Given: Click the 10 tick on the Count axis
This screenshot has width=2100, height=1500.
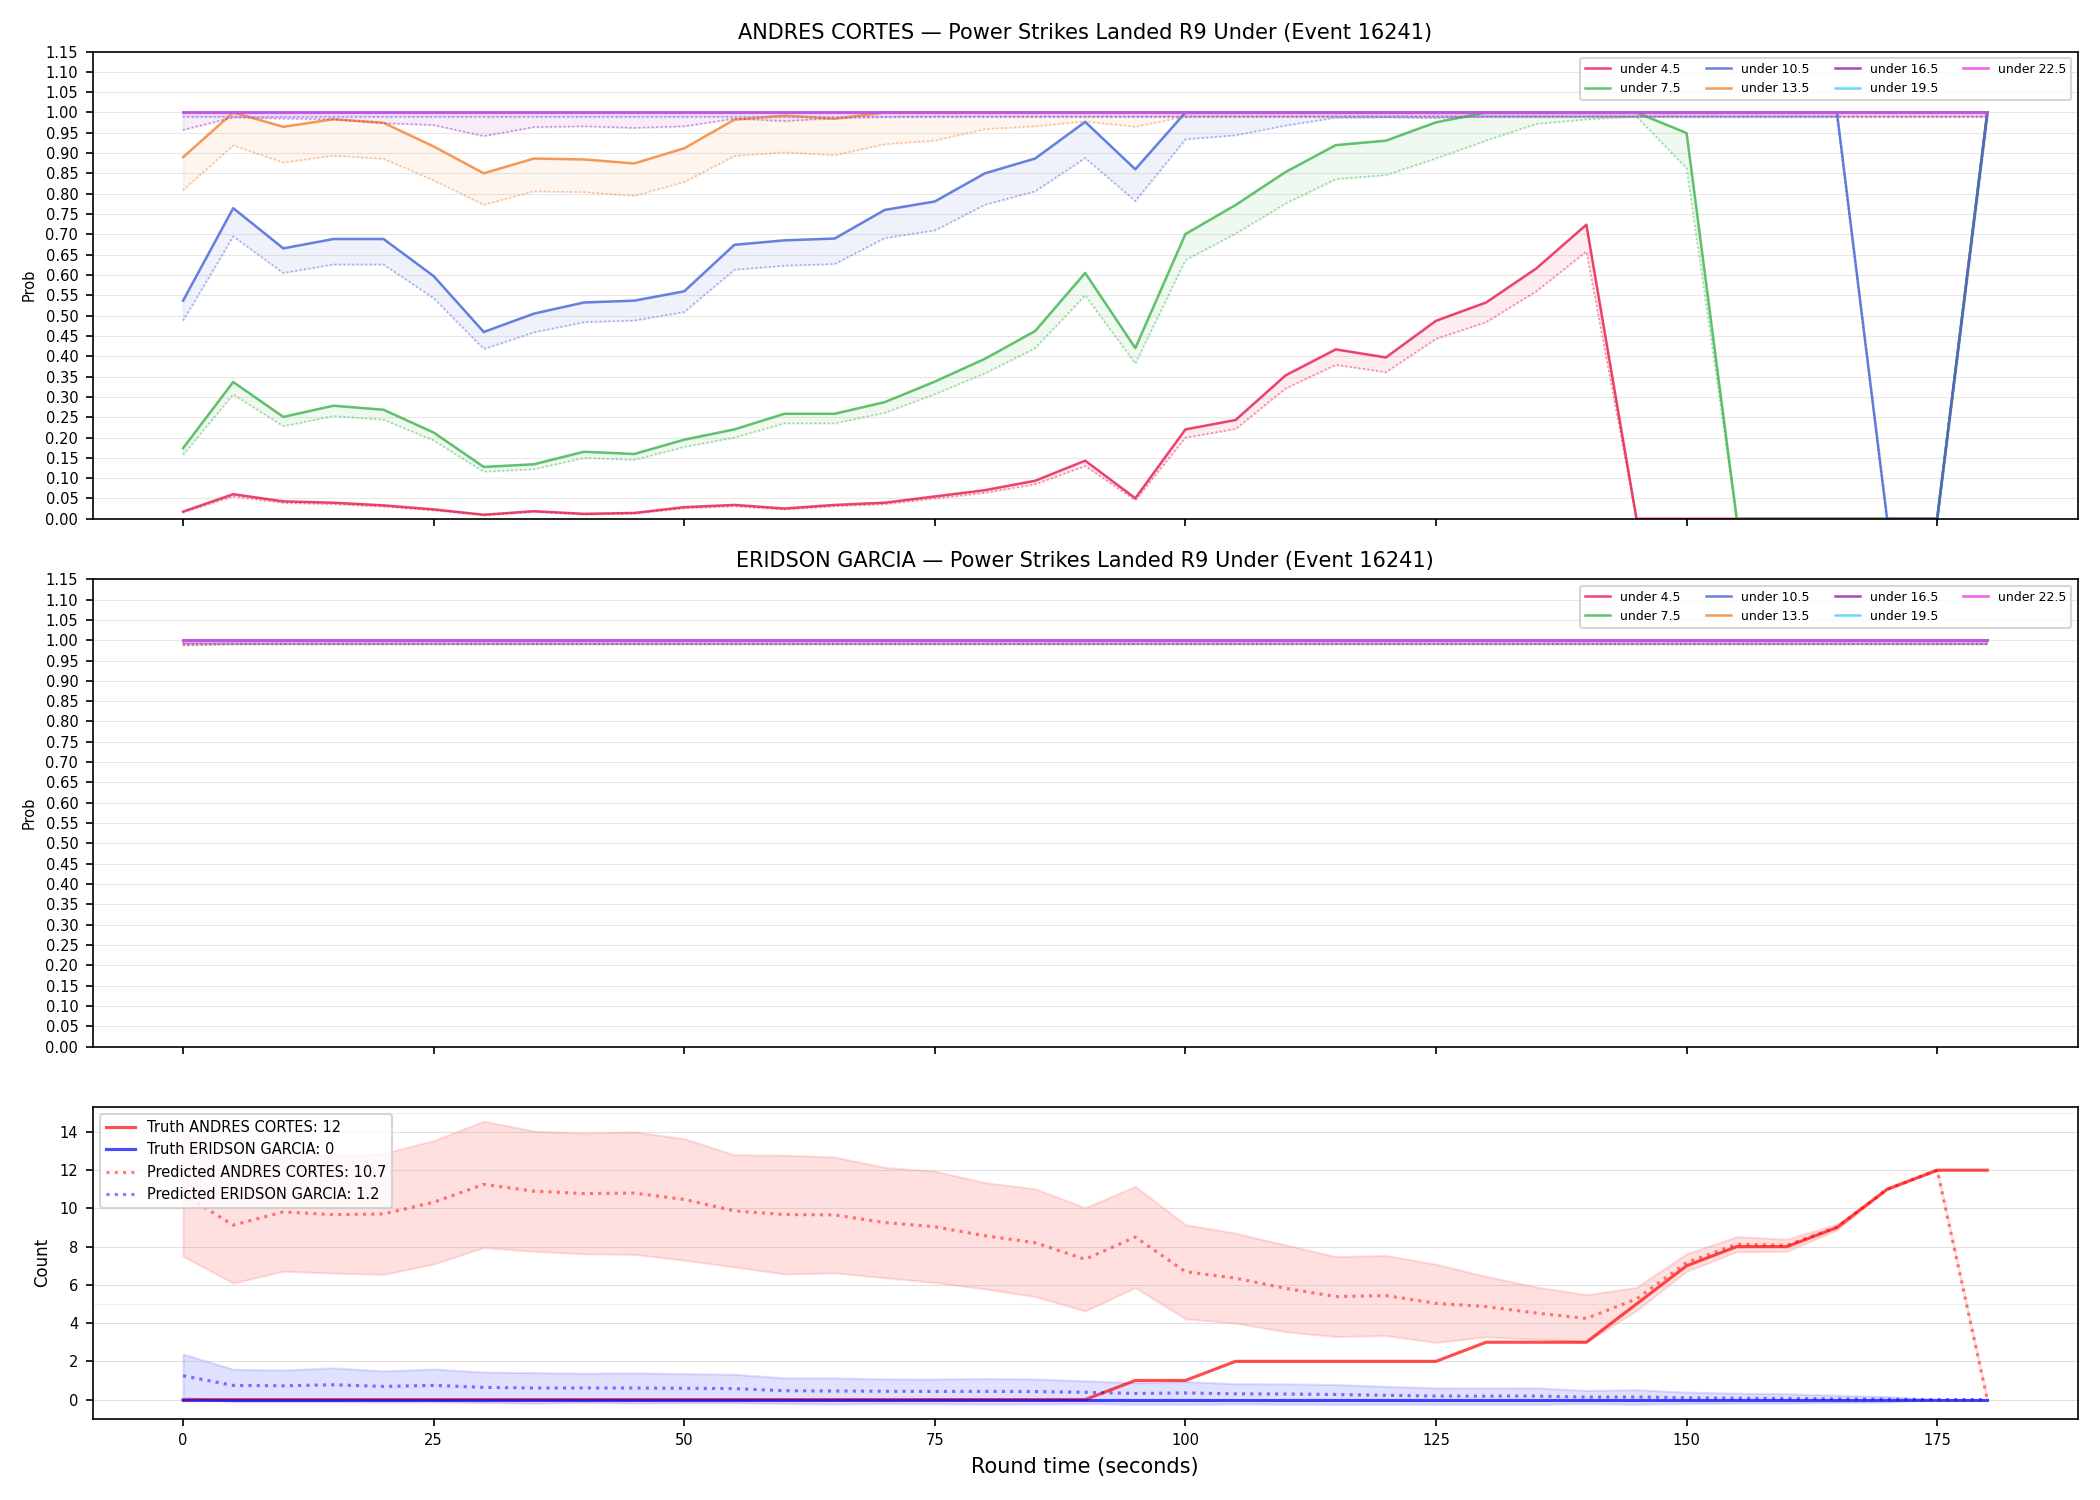Looking at the screenshot, I should click(69, 1209).
